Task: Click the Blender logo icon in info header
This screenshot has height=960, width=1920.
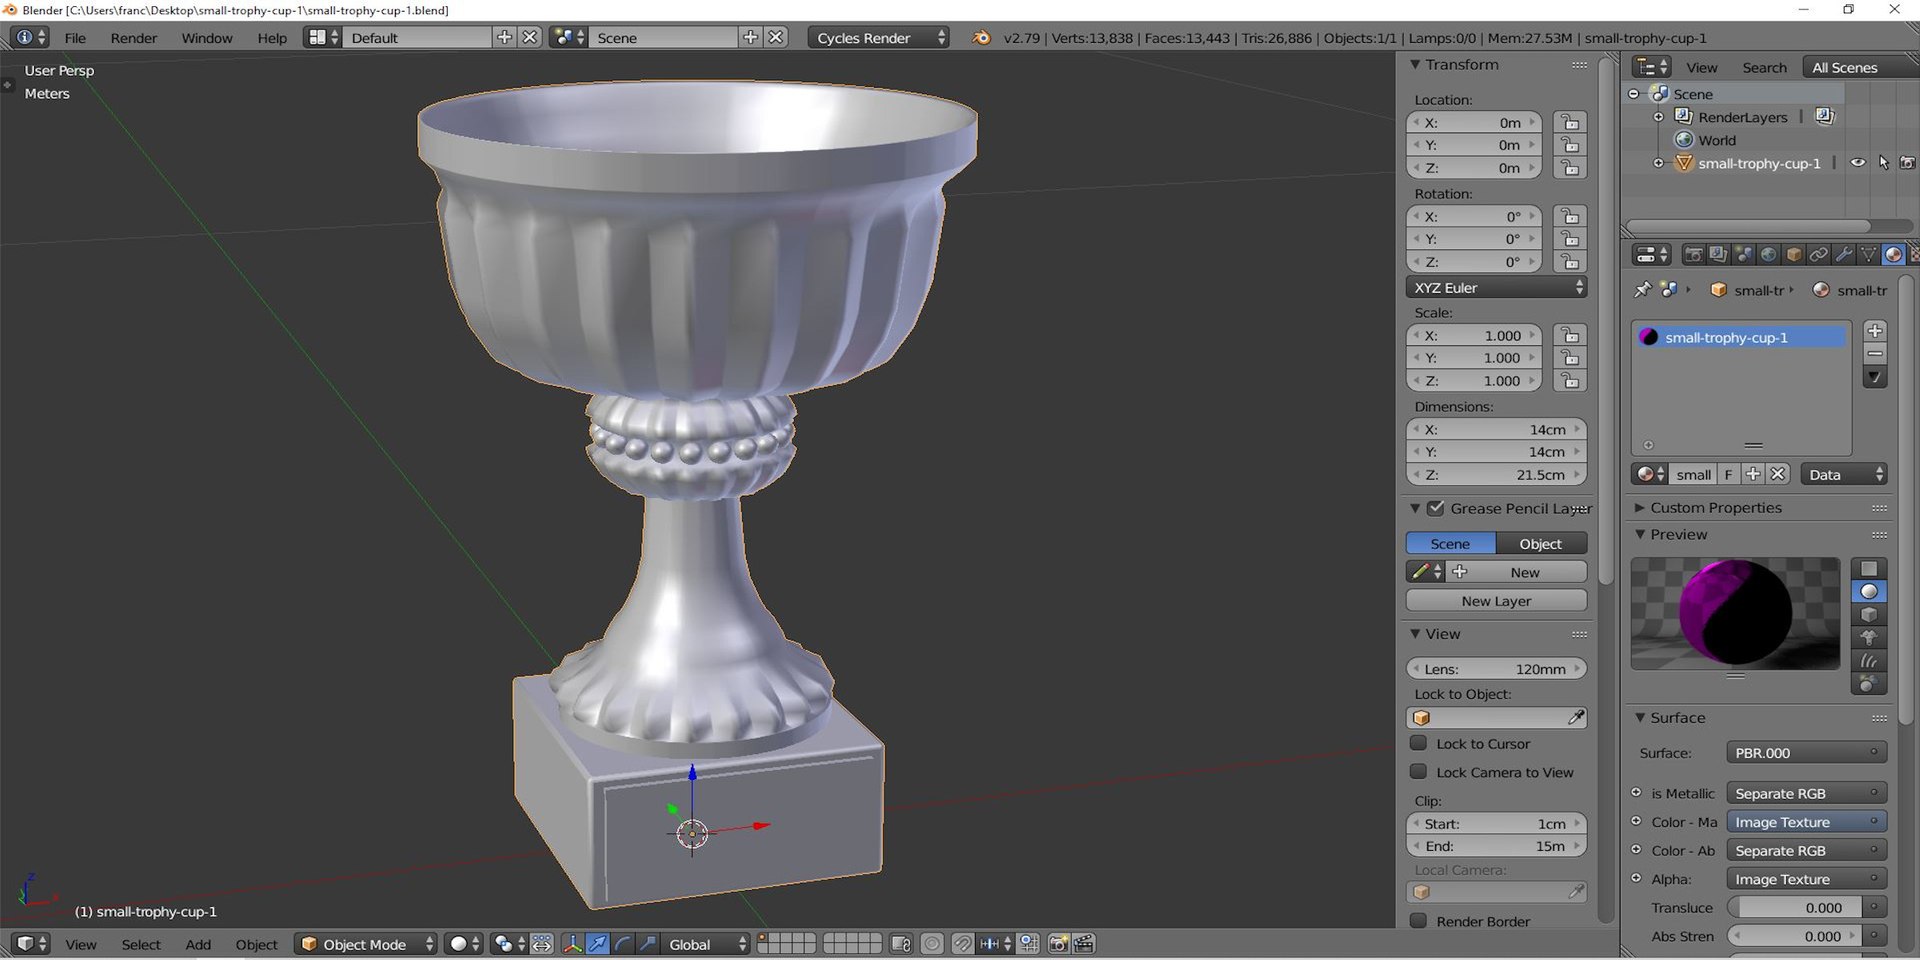Action: click(981, 38)
